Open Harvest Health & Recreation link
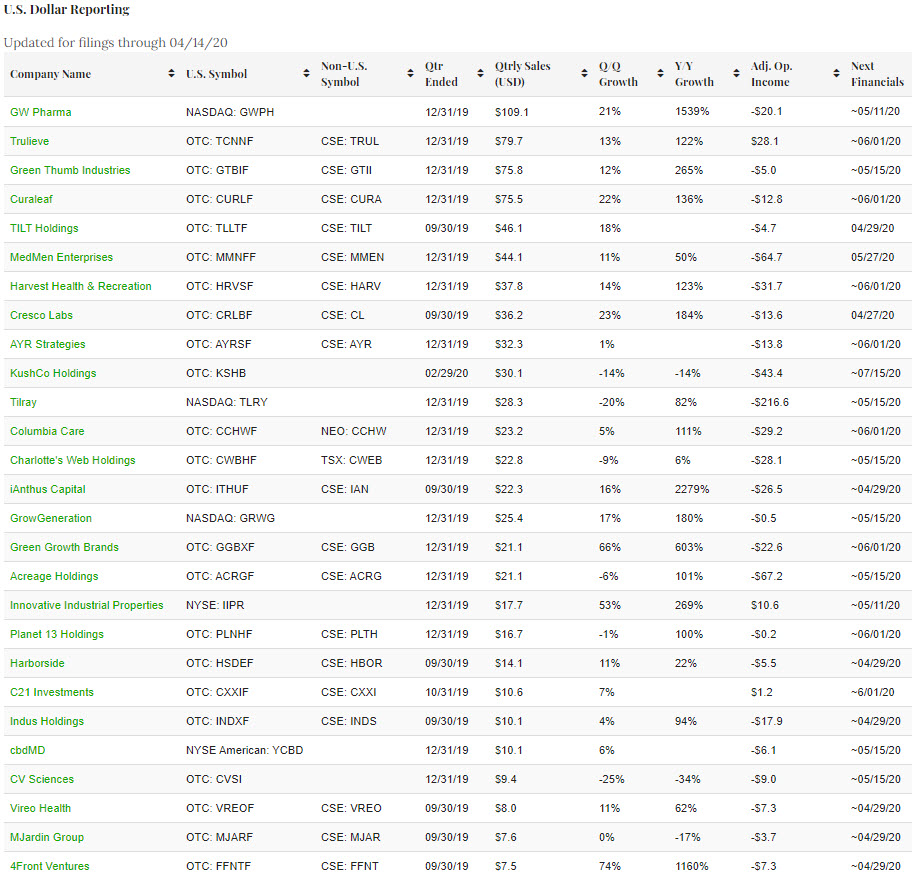912x878 pixels. click(81, 286)
